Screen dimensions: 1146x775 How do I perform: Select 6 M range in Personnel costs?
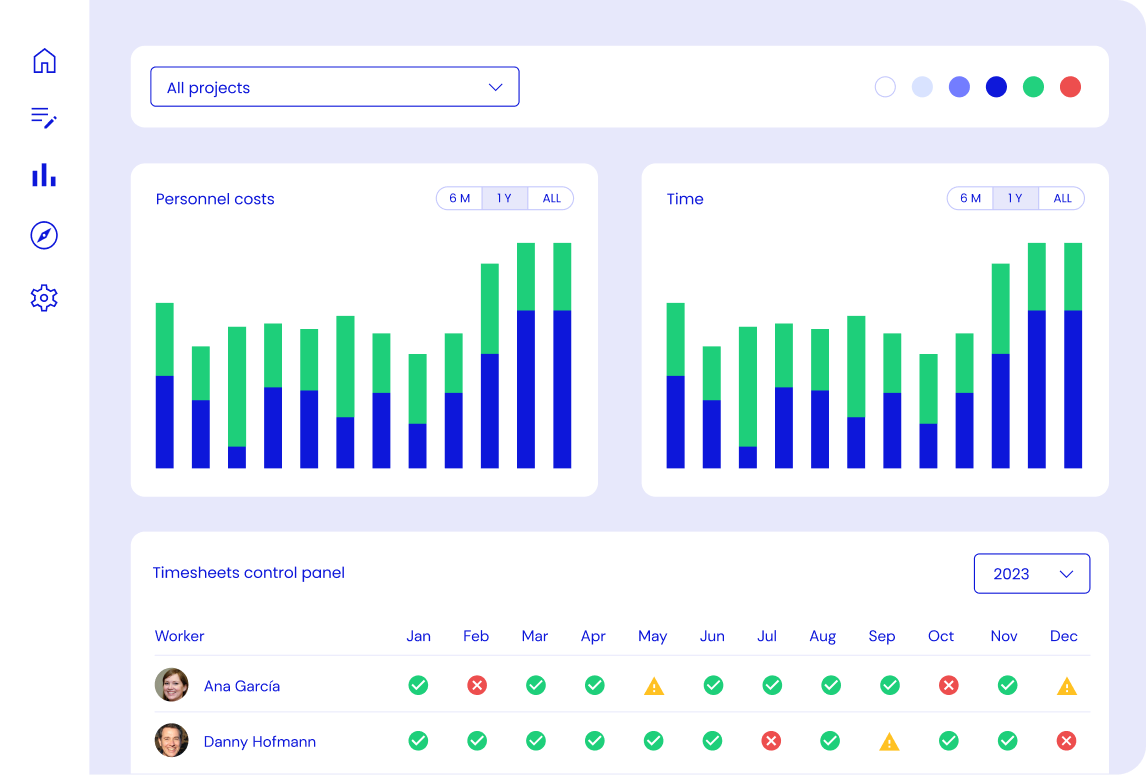point(460,198)
